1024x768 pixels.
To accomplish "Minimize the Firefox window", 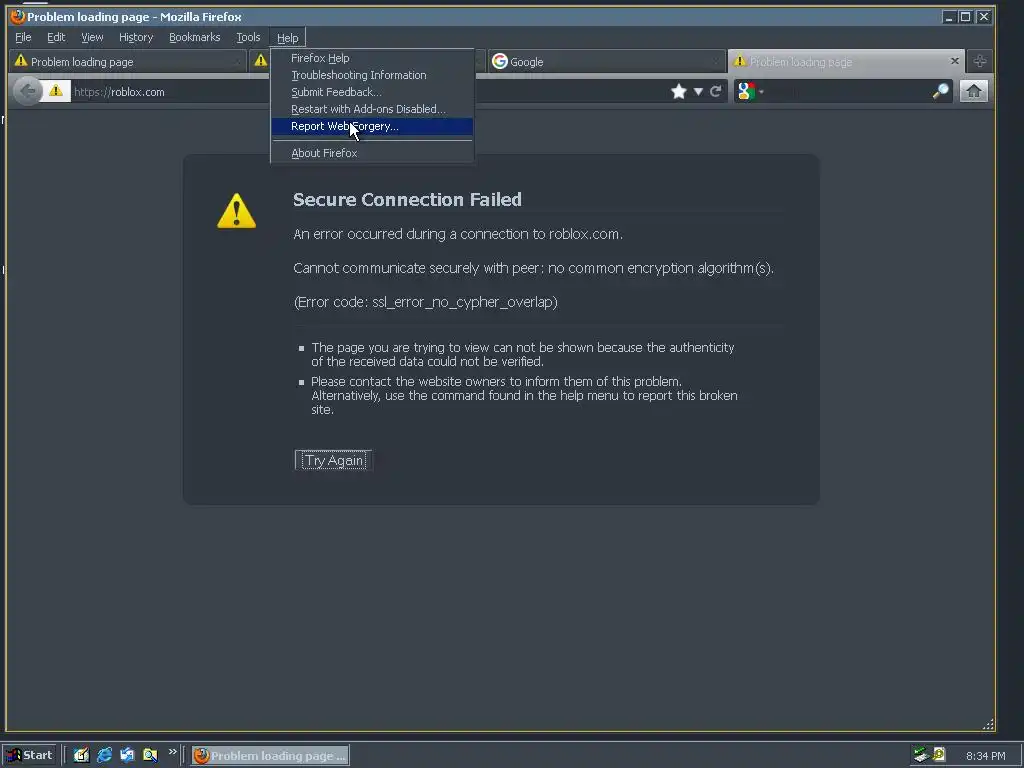I will click(949, 17).
